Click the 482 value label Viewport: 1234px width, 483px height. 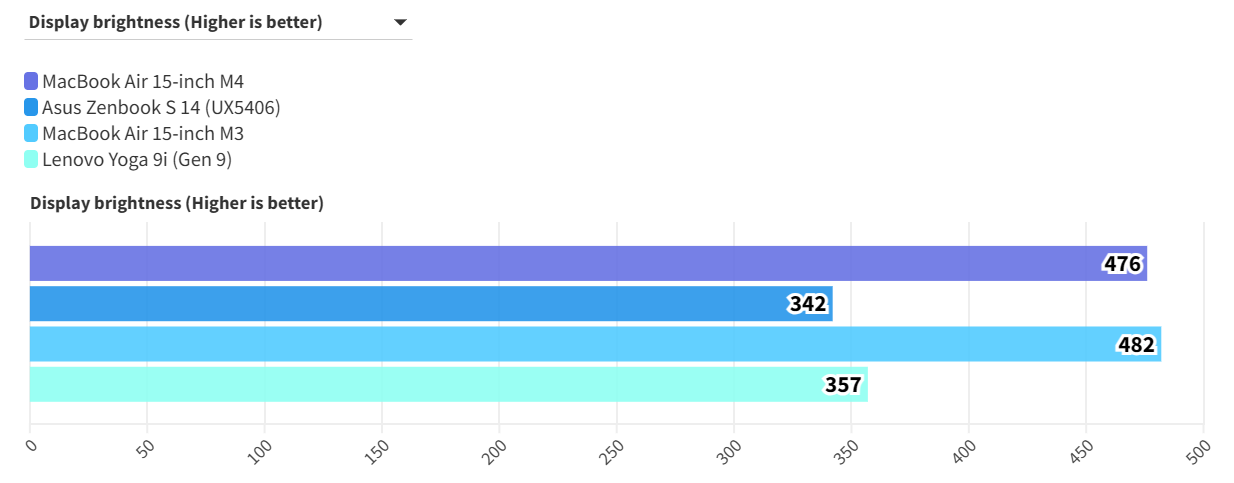[1137, 345]
